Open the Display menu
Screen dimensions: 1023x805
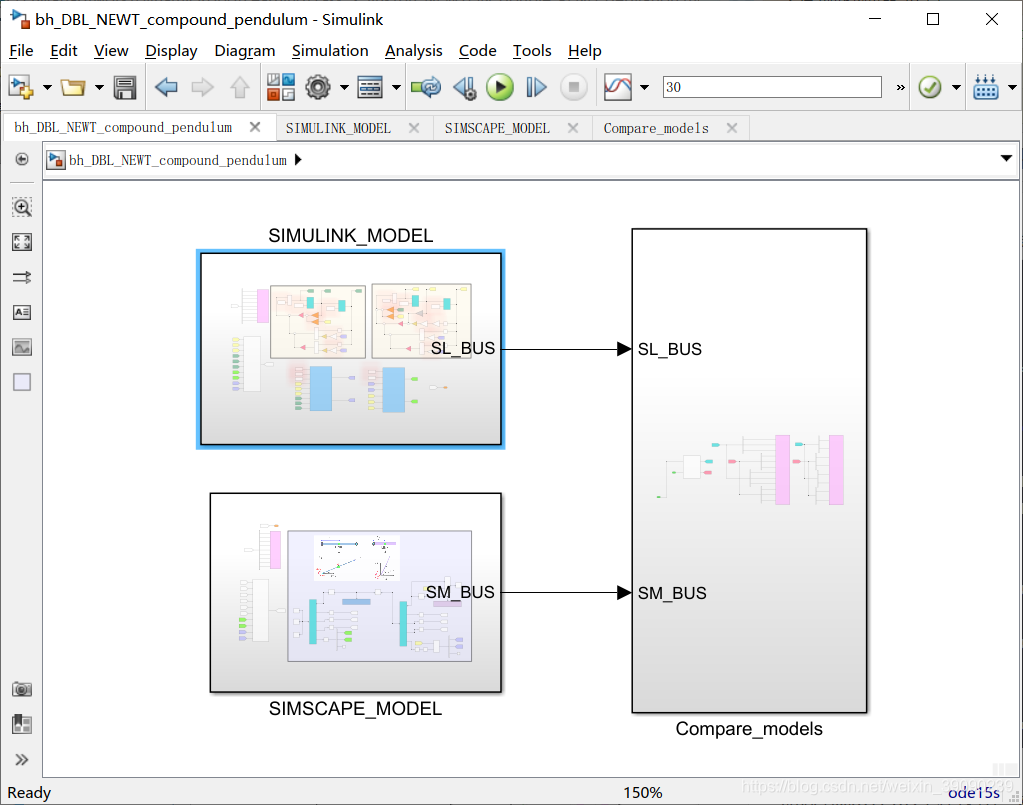point(171,51)
